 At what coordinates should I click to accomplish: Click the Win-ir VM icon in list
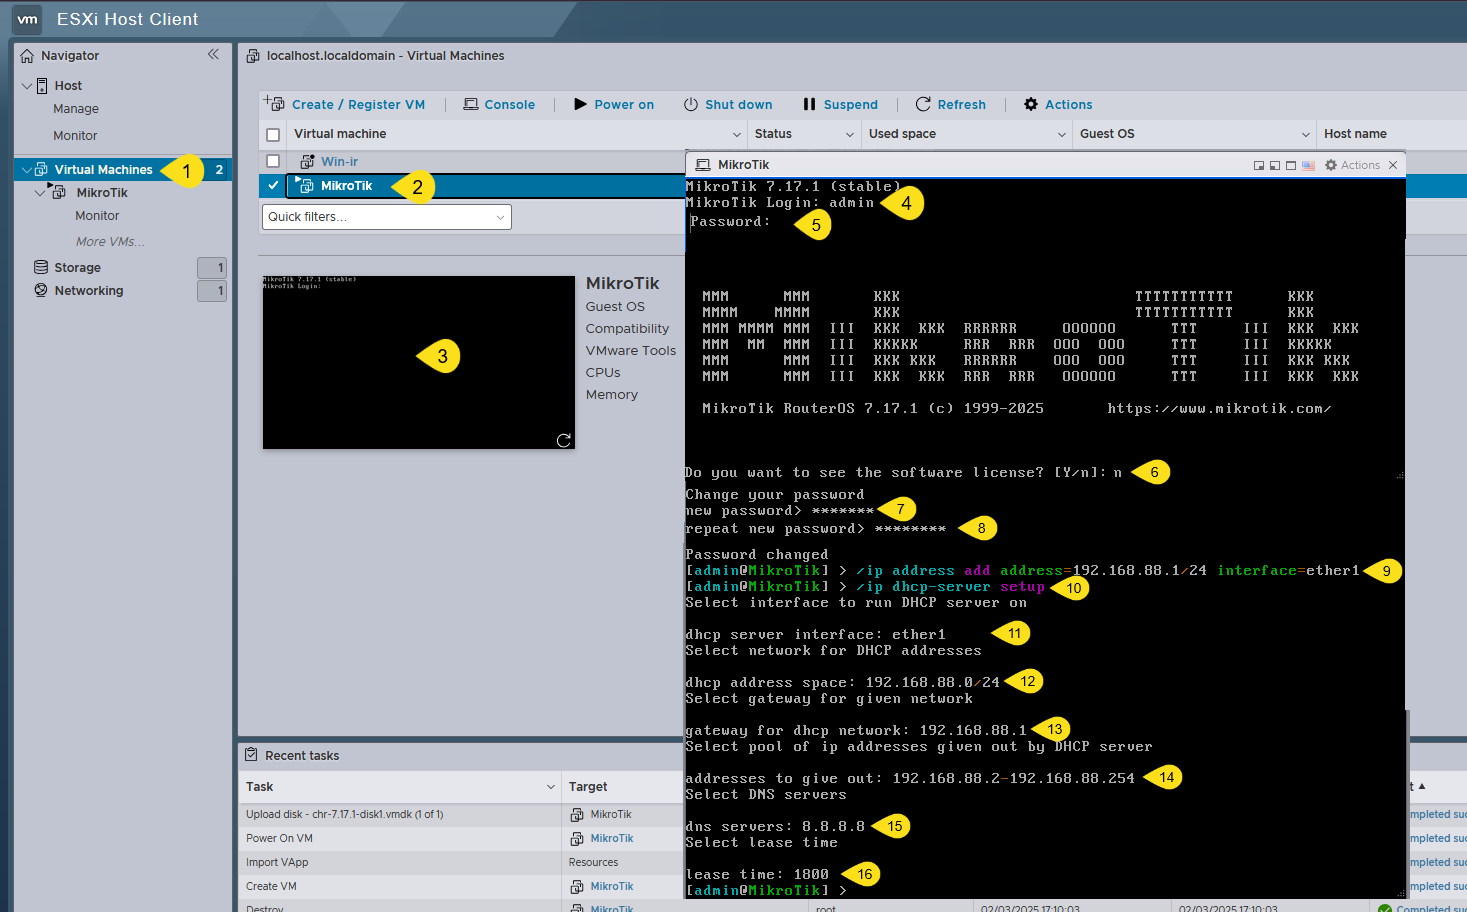pyautogui.click(x=308, y=161)
